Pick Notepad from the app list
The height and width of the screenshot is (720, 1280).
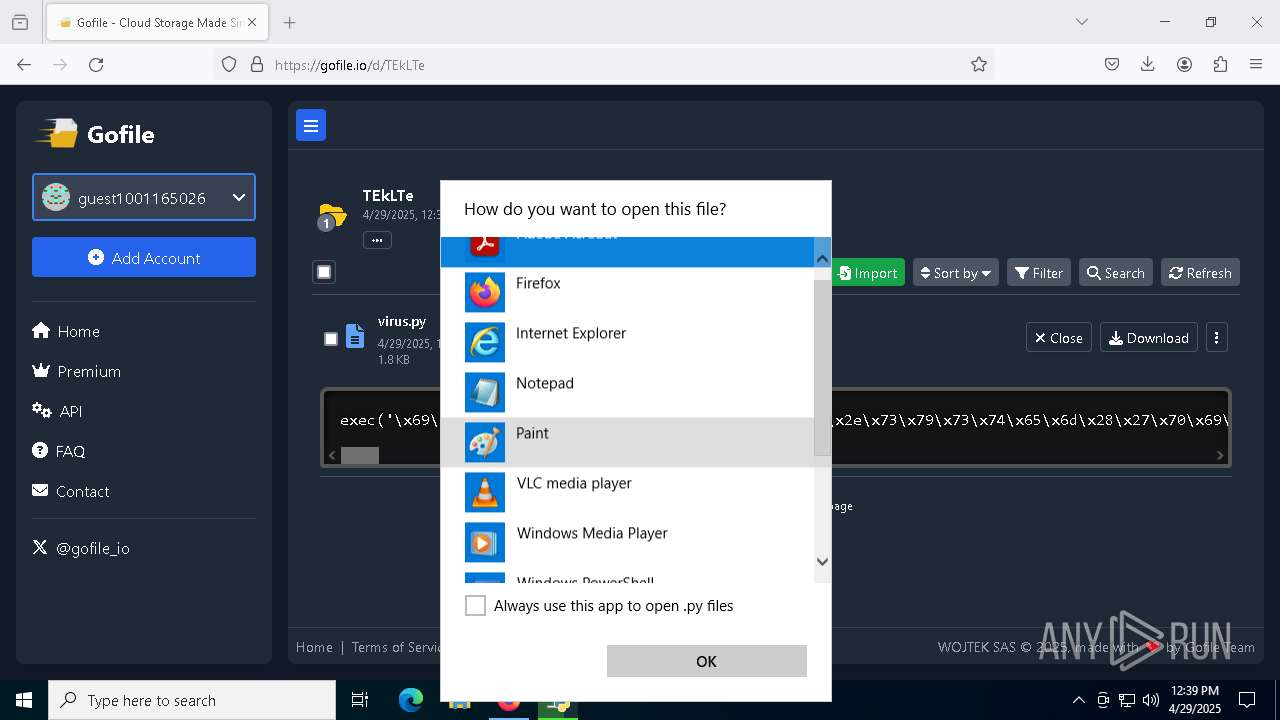tap(627, 392)
